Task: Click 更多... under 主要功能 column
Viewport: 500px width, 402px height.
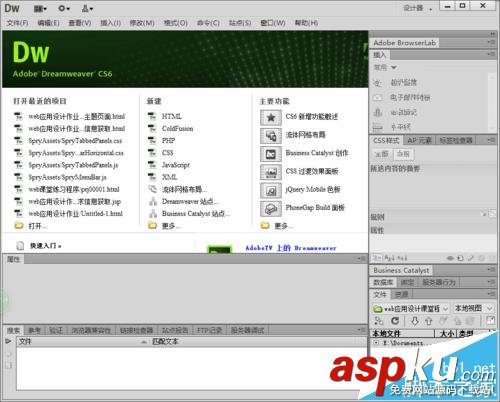Action: (283, 226)
